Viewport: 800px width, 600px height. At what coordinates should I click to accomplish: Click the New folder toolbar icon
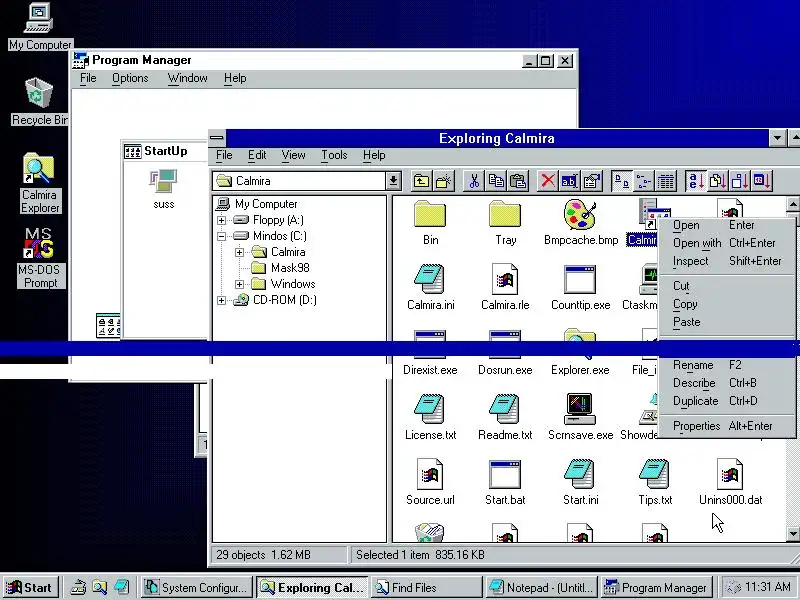(444, 181)
